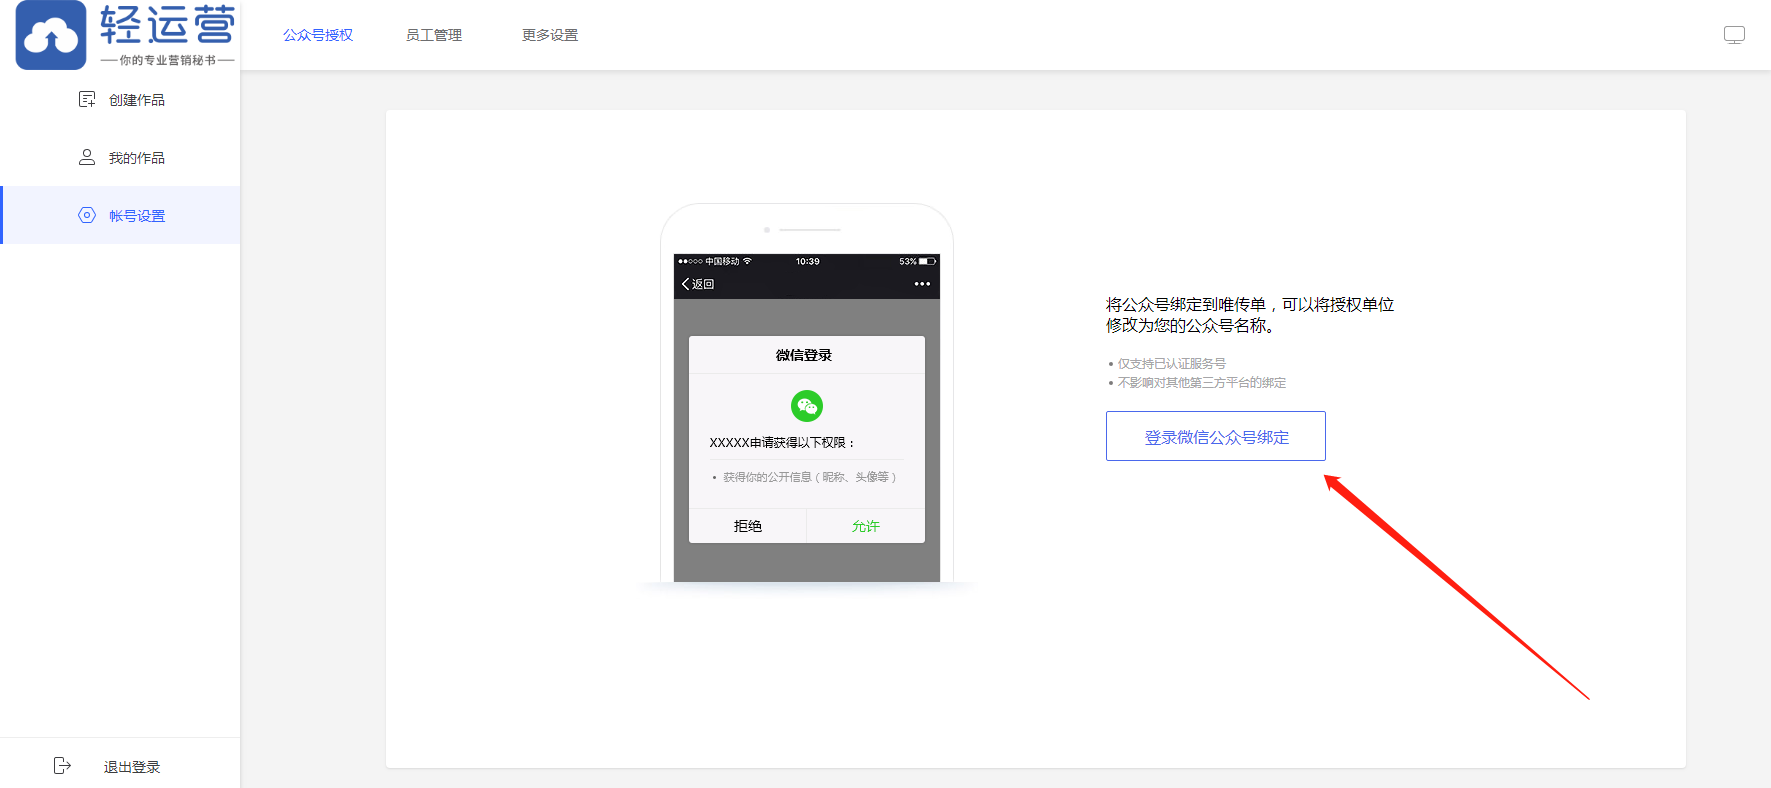This screenshot has width=1771, height=788.
Task: Tap 拒绝 in the phone mockup dialog
Action: click(748, 526)
